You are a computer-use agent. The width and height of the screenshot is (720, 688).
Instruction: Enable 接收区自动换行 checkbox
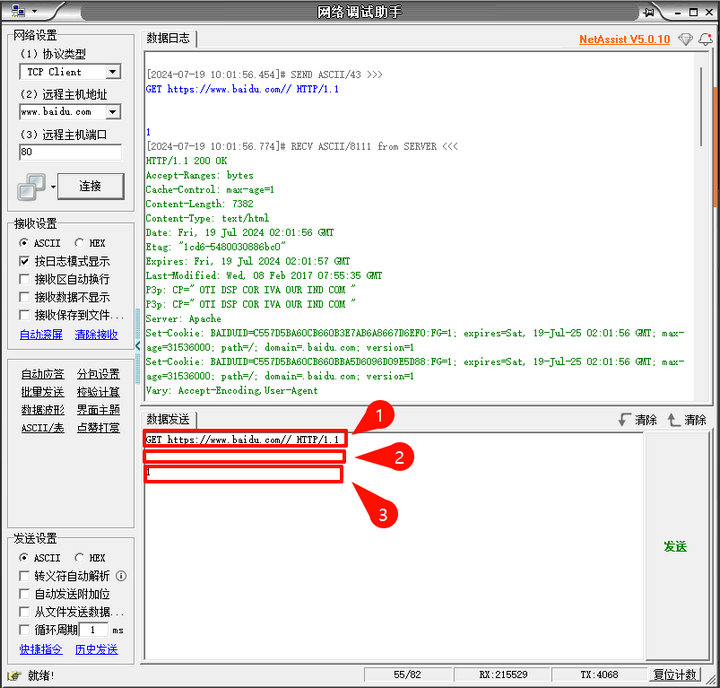[25, 279]
